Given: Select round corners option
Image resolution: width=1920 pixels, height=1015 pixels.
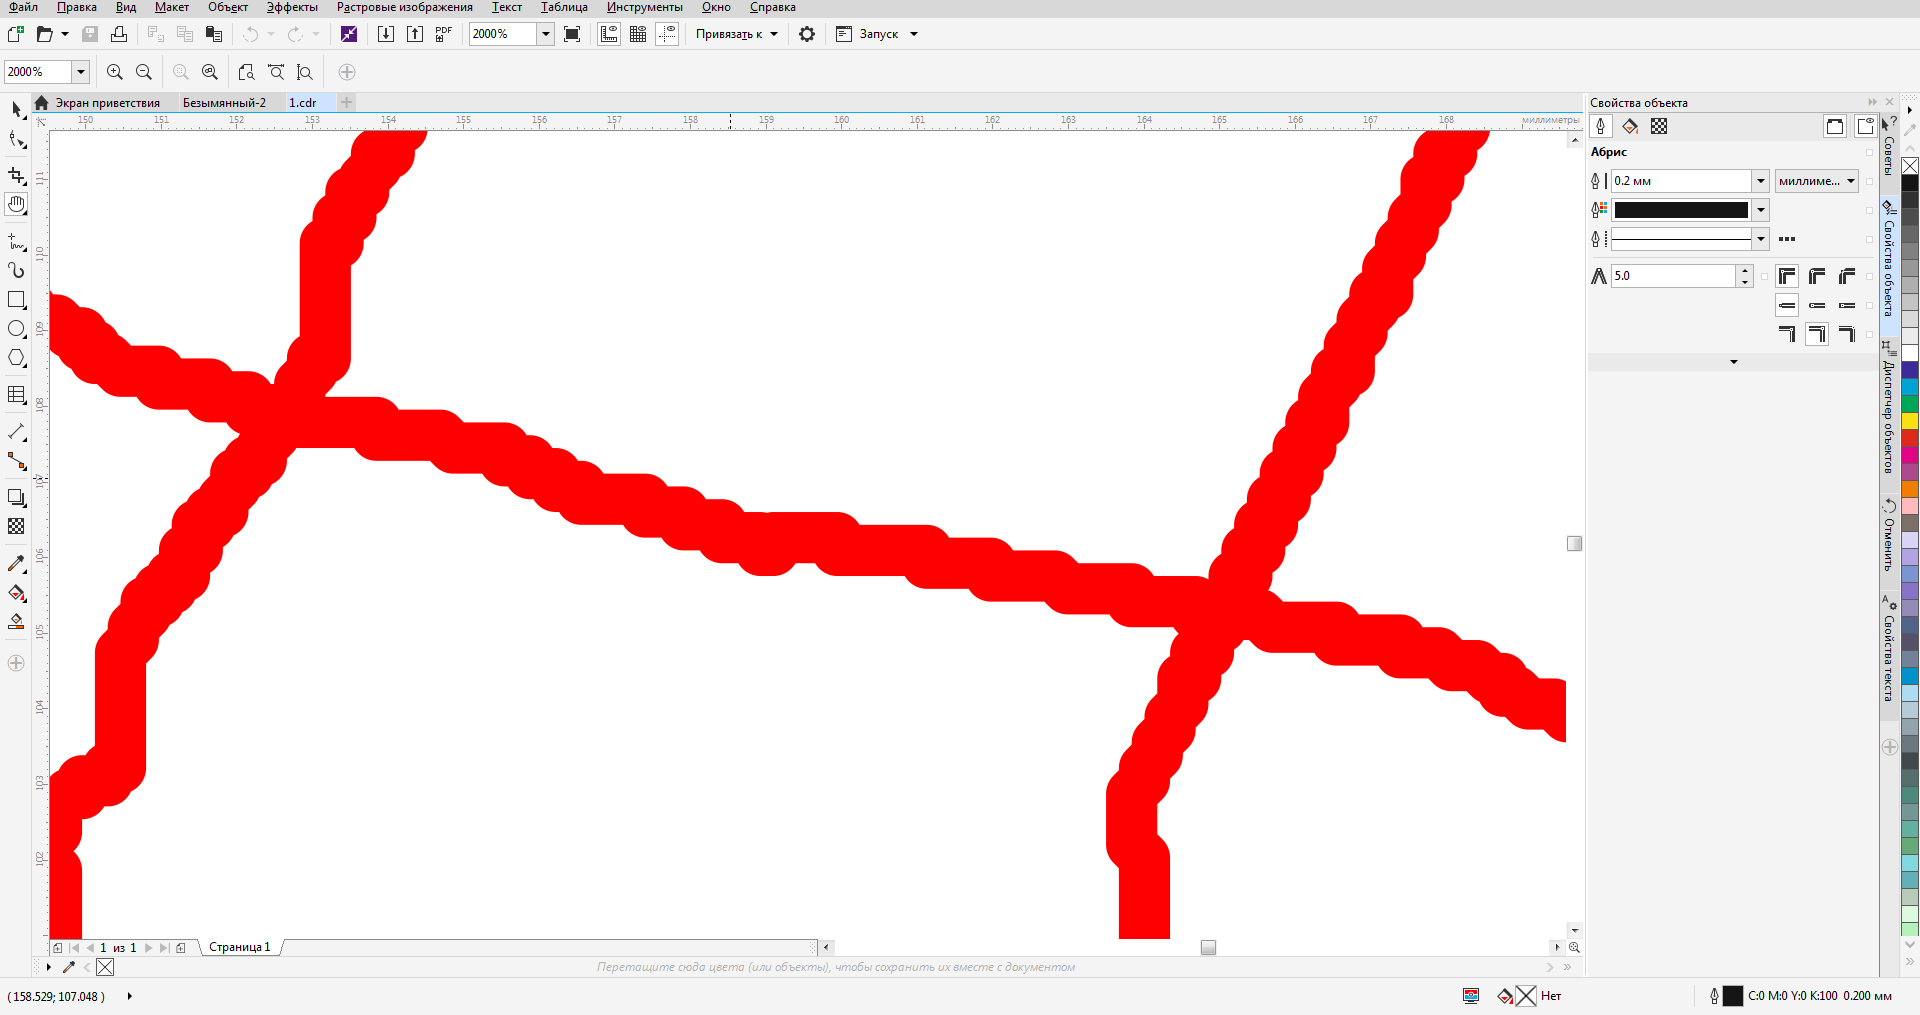Looking at the screenshot, I should [x=1817, y=276].
